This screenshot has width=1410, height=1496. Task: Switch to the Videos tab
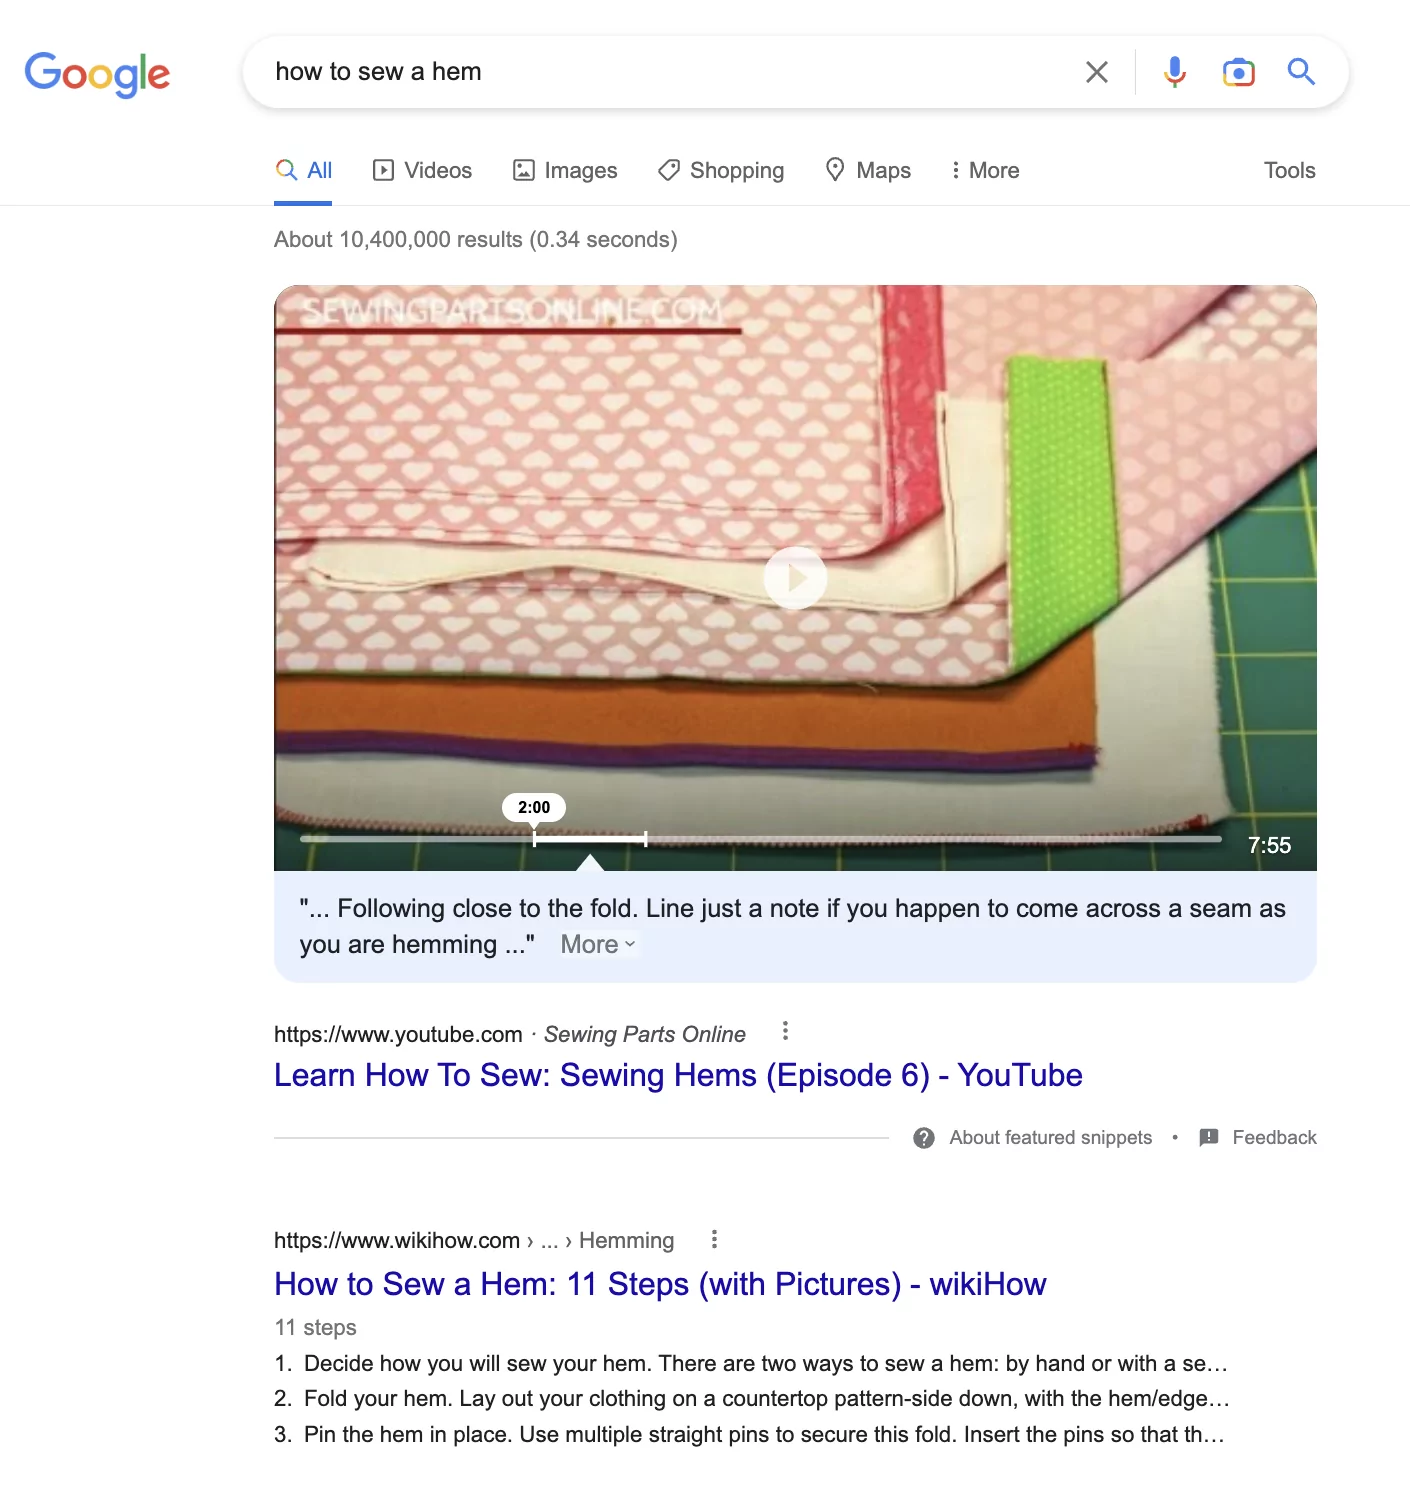pos(421,170)
